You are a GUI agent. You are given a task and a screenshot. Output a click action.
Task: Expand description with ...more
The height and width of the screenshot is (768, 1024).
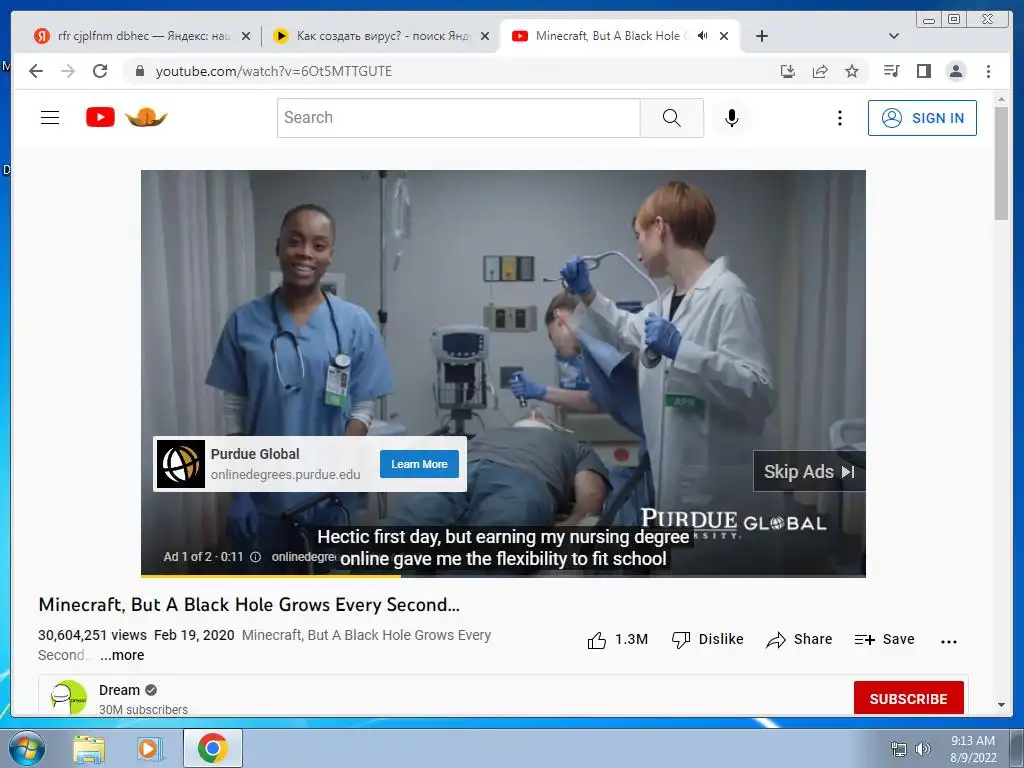(122, 655)
